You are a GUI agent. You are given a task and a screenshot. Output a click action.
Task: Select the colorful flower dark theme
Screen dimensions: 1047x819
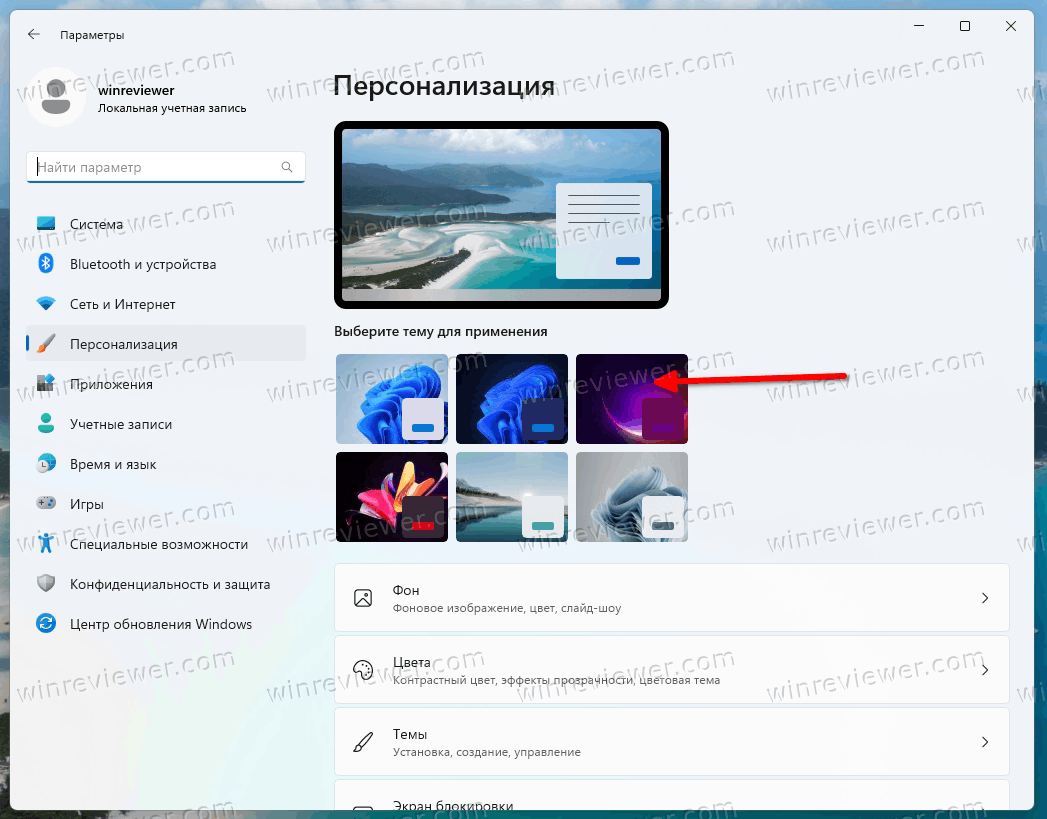[391, 496]
